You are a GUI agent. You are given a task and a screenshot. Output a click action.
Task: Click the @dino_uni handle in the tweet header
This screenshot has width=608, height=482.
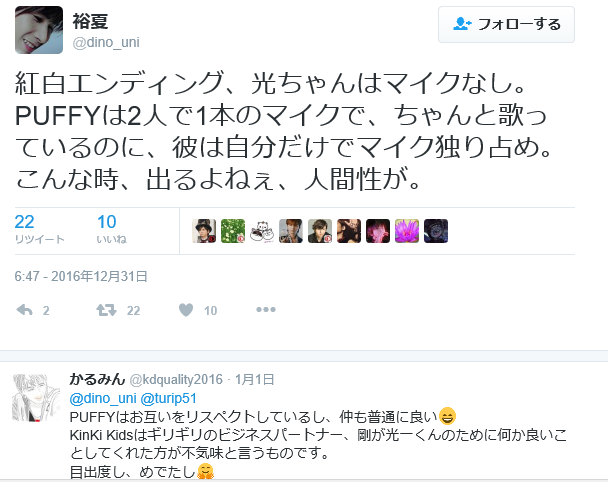click(x=106, y=42)
